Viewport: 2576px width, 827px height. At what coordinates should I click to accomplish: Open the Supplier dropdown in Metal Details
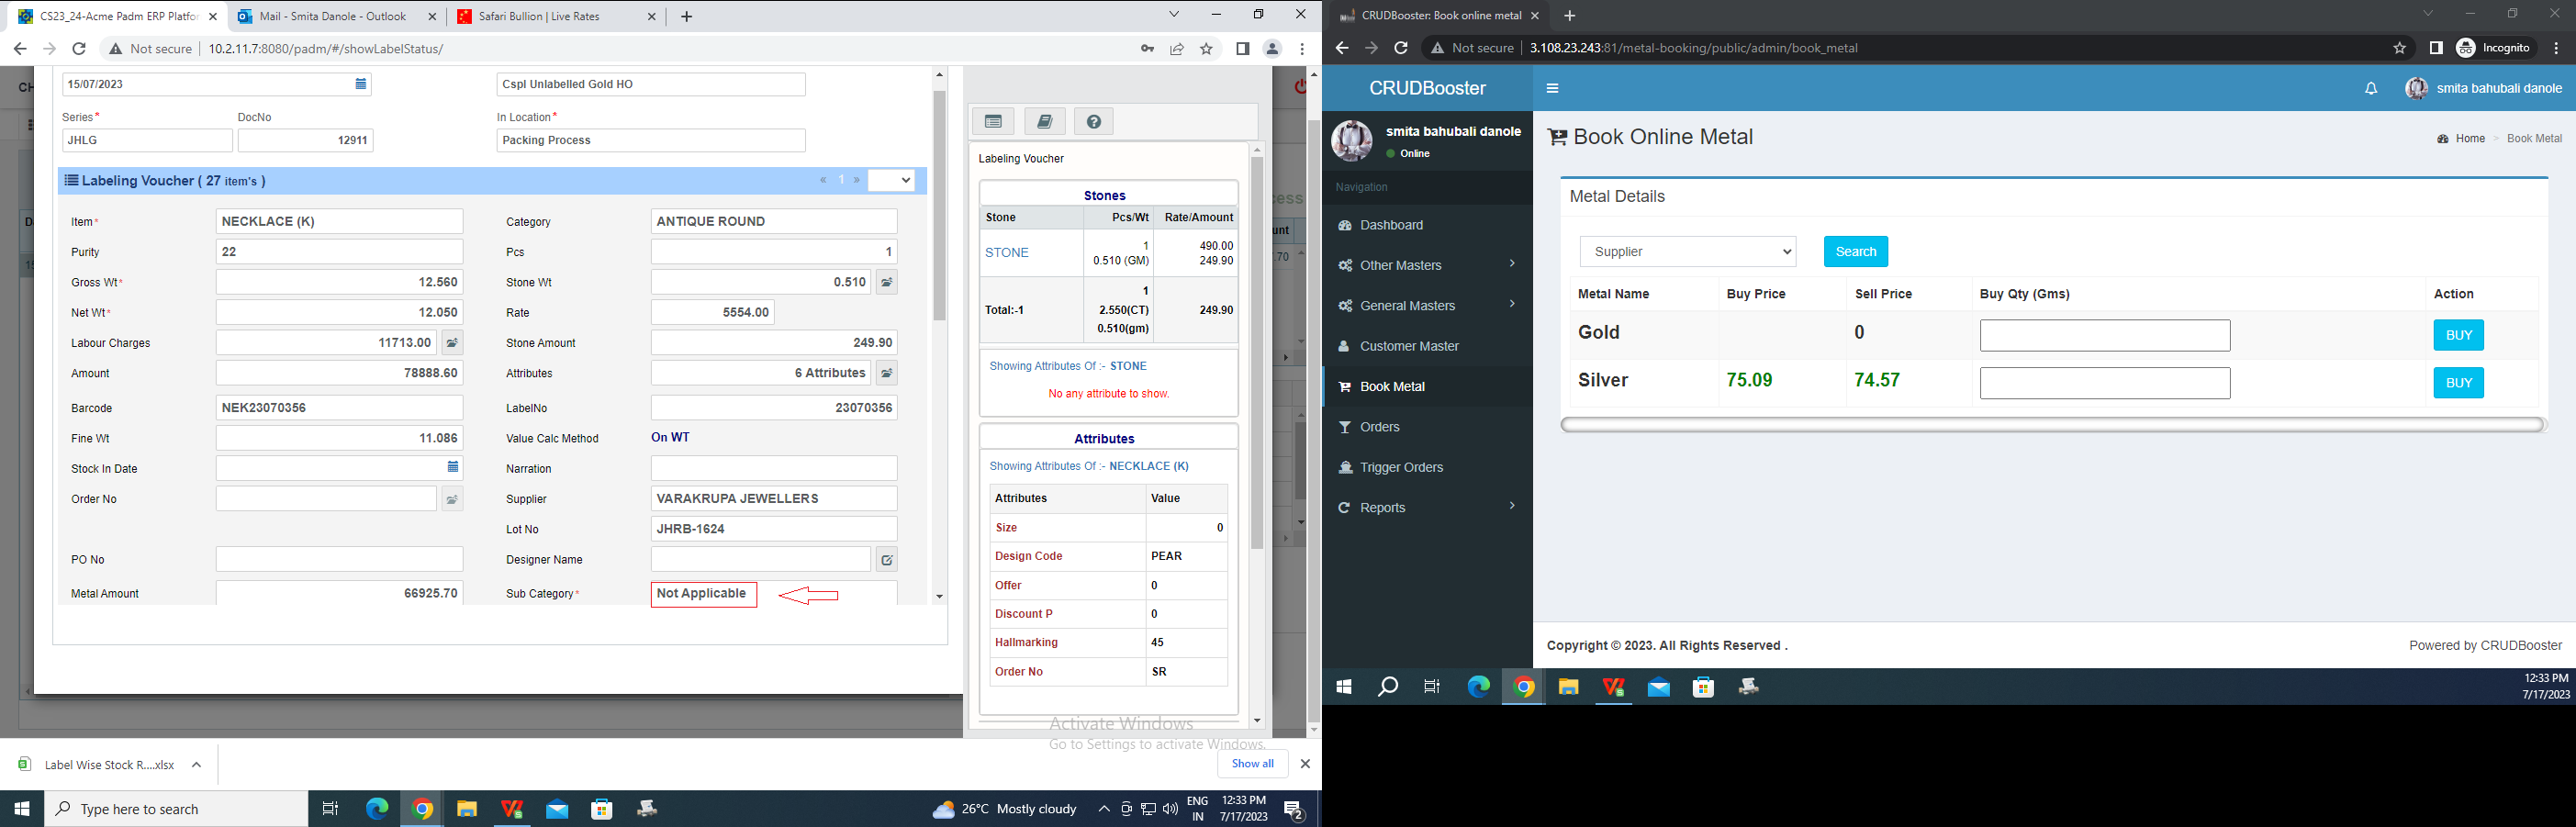tap(1688, 252)
